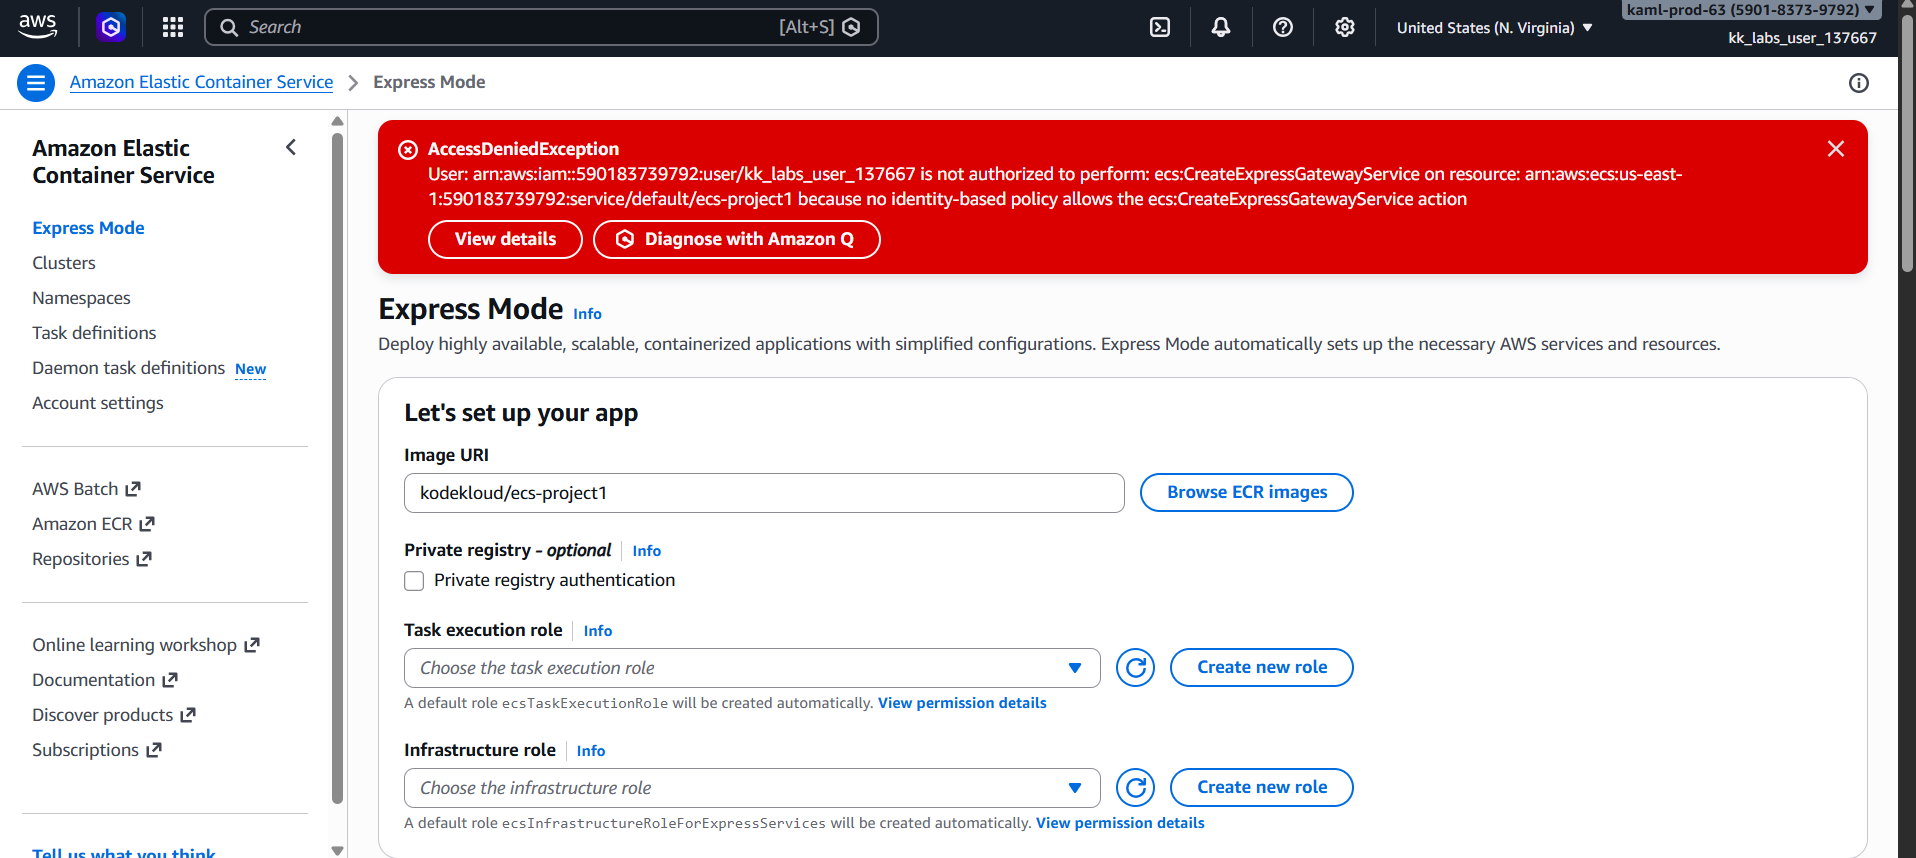Image resolution: width=1916 pixels, height=858 pixels.
Task: Click the New badge beside Daemon task definitions
Action: [250, 369]
